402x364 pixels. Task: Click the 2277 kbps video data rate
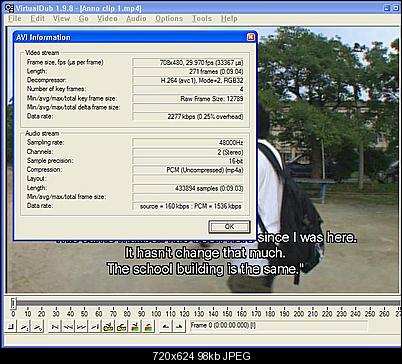click(x=188, y=117)
